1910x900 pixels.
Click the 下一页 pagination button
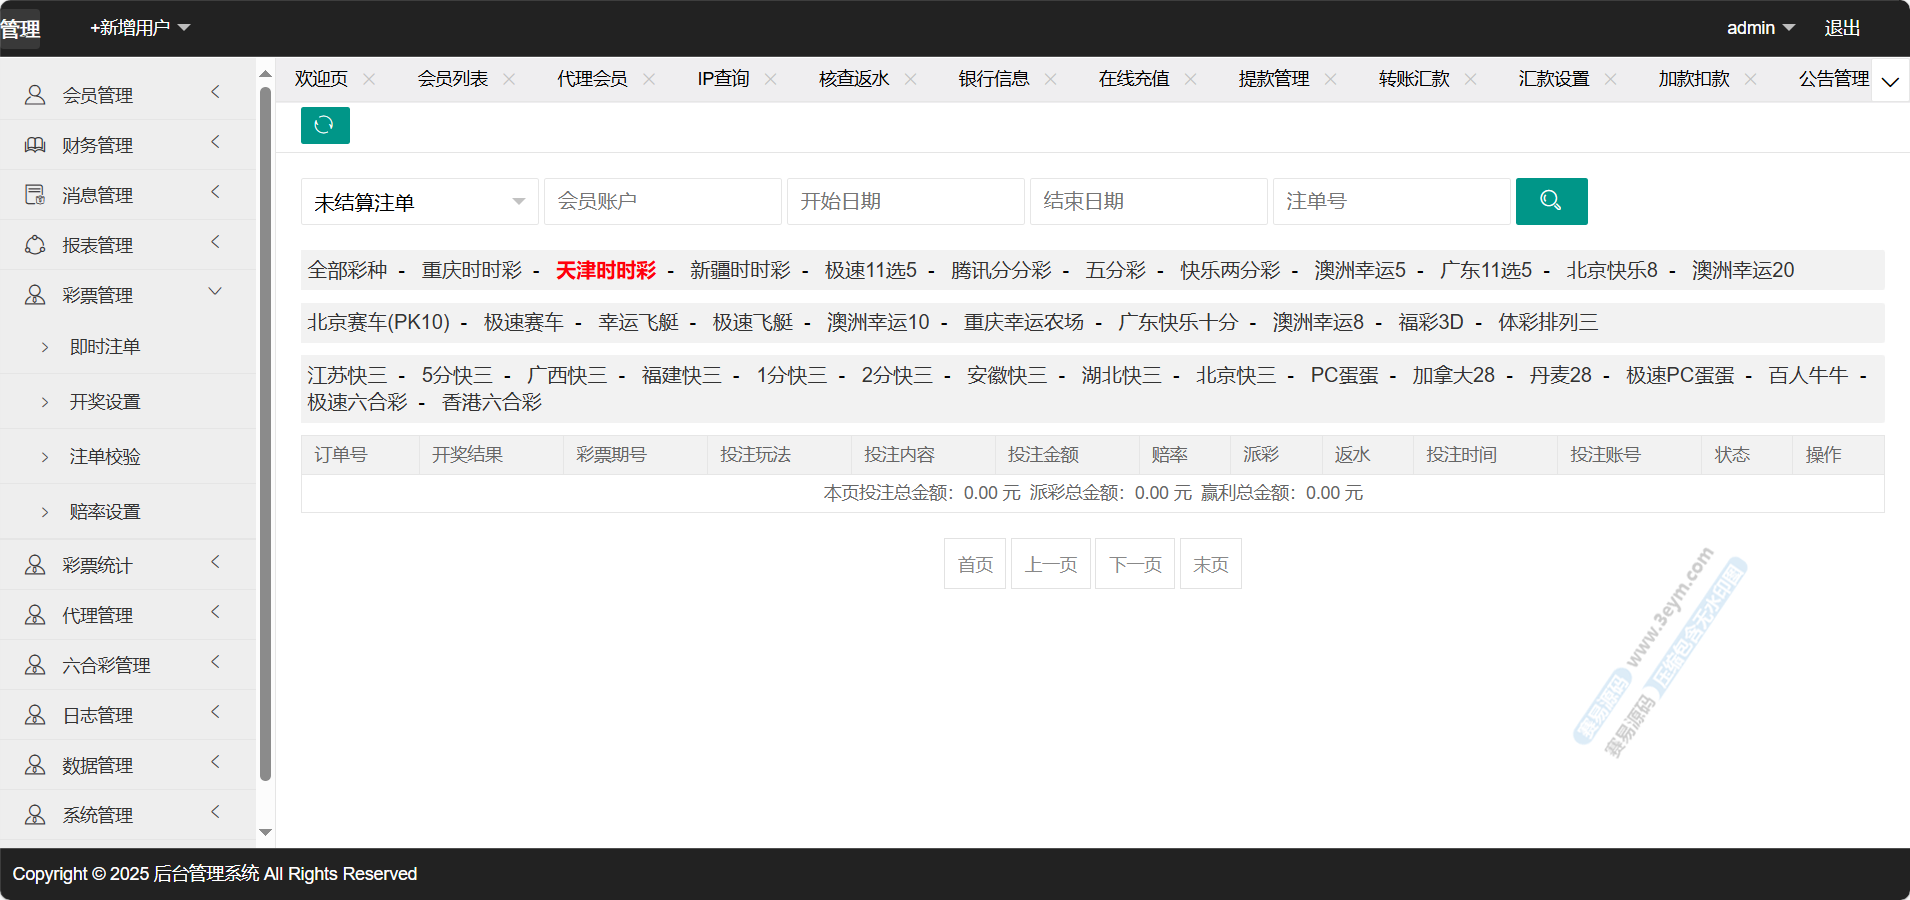tap(1135, 565)
